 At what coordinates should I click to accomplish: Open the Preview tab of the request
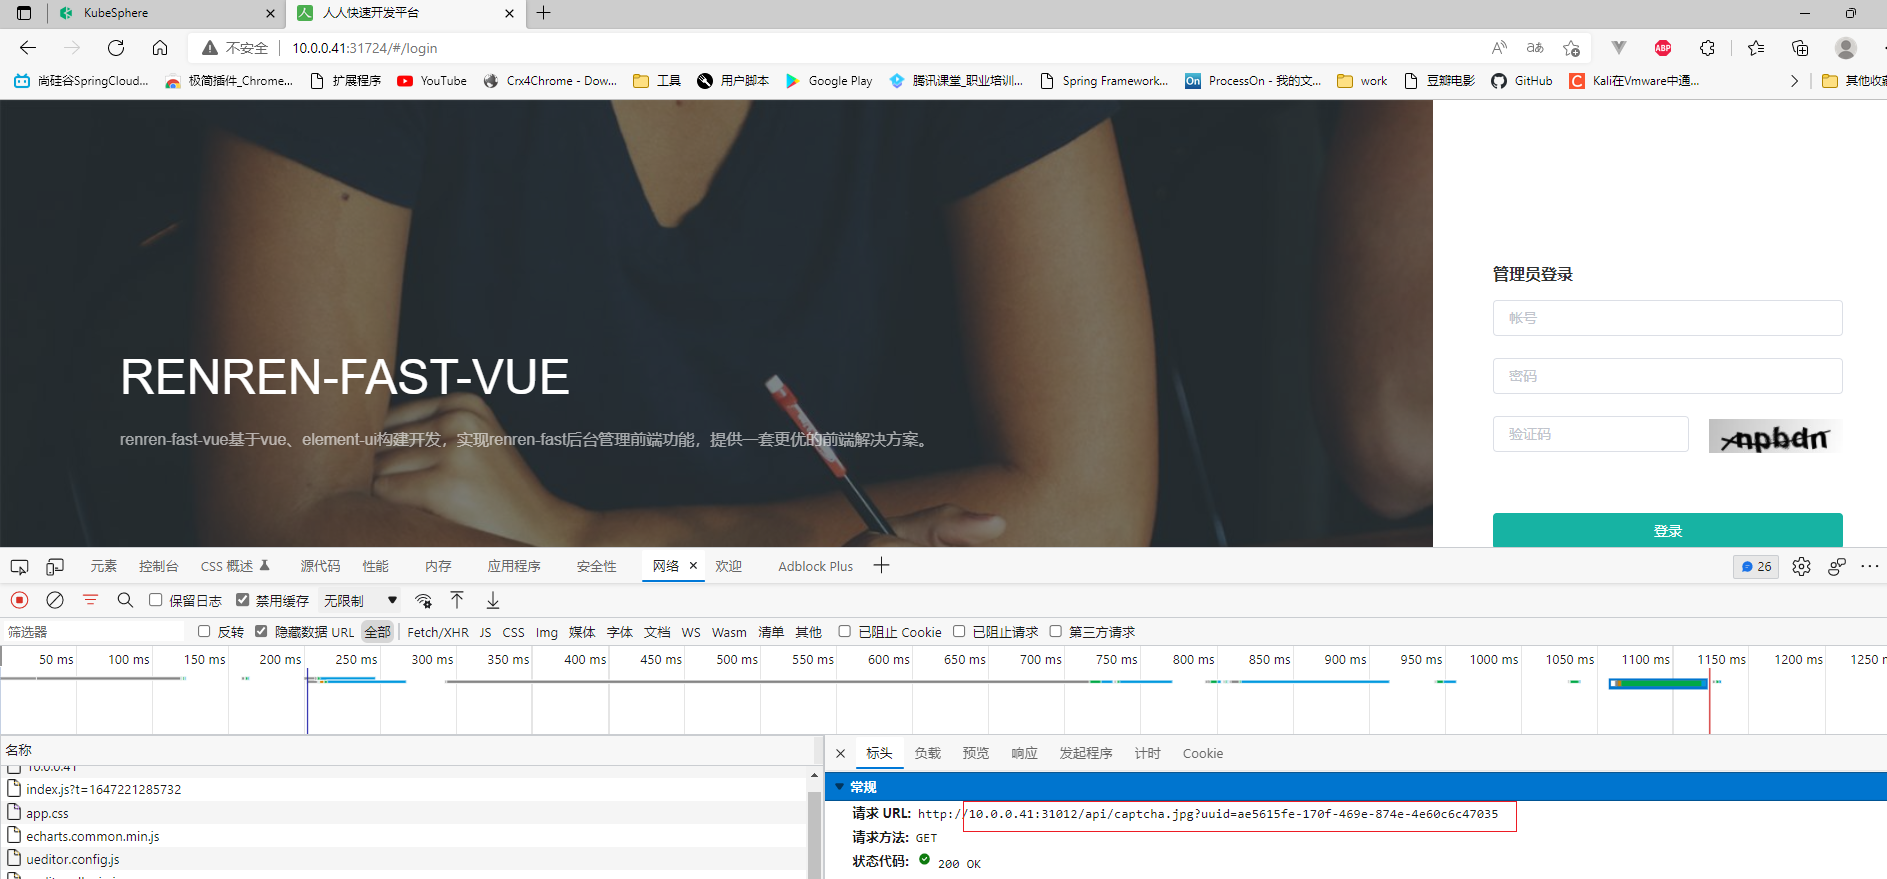pos(976,753)
